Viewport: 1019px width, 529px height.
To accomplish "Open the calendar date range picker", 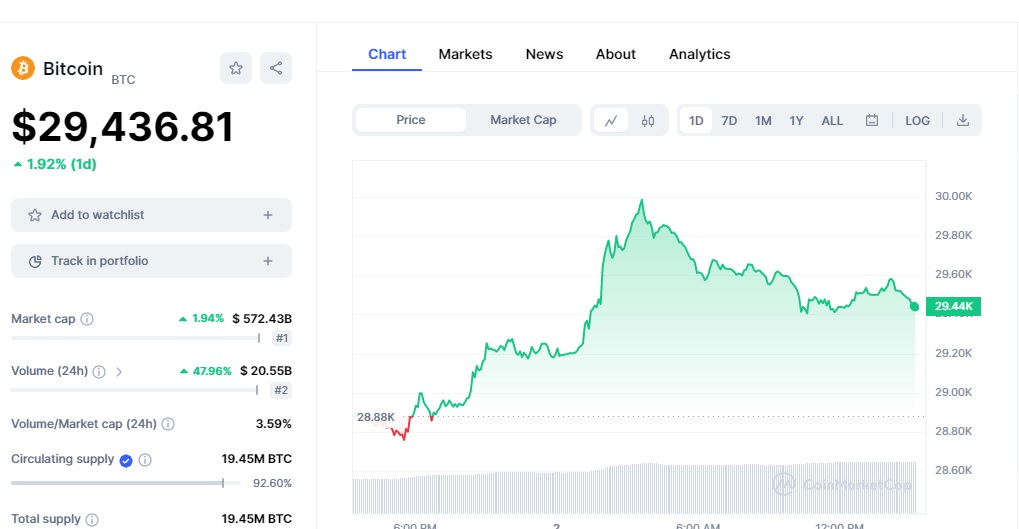I will coord(872,120).
